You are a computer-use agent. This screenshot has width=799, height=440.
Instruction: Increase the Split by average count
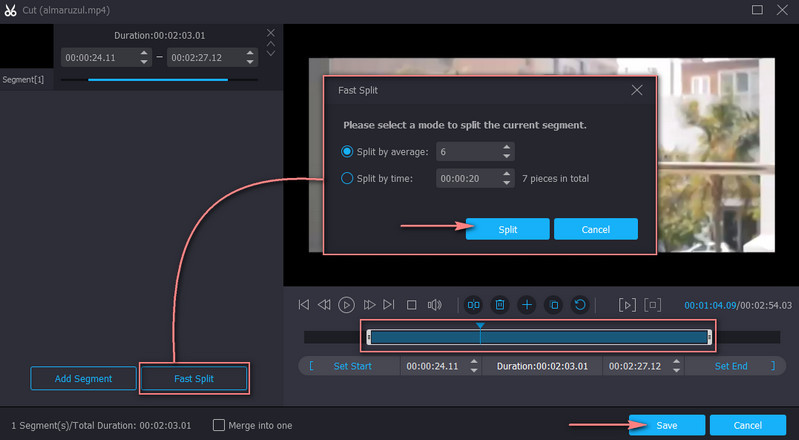tap(507, 148)
